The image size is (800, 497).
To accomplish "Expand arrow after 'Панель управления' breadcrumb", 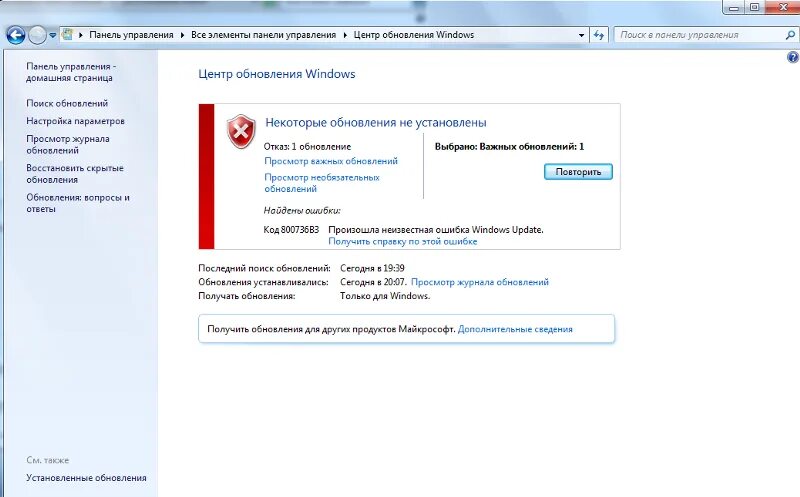I will [x=182, y=35].
